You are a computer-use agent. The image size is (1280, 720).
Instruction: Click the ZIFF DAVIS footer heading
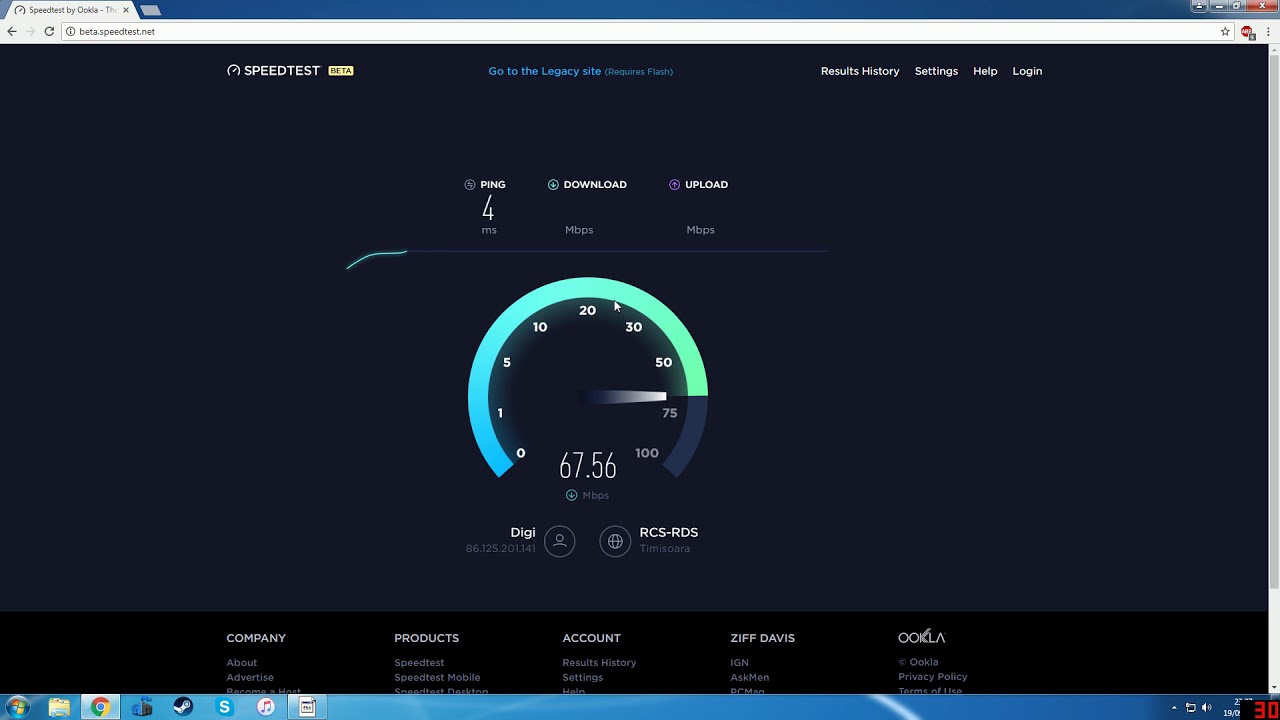pyautogui.click(x=762, y=638)
